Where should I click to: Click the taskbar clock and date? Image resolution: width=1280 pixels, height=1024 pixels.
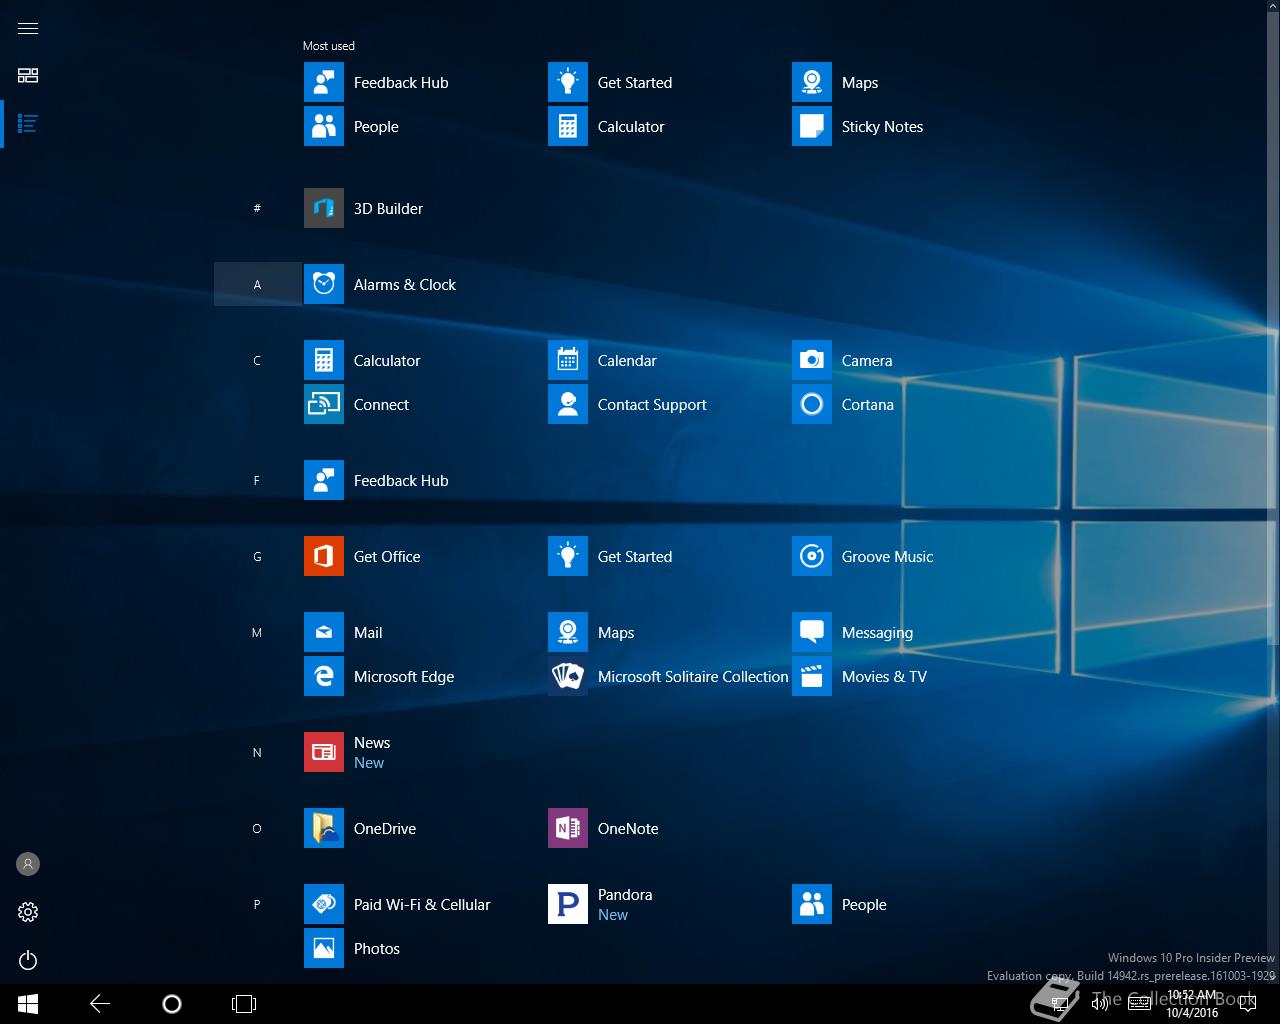pos(1192,1004)
